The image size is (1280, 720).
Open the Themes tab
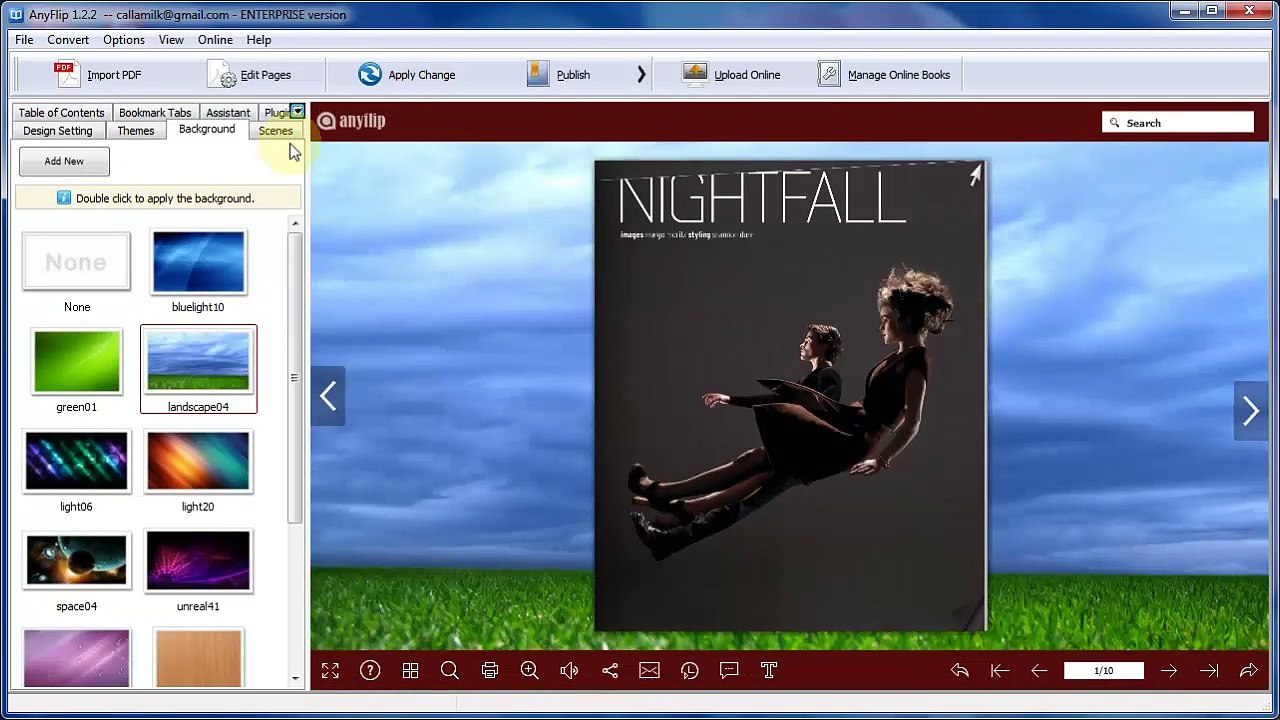tap(136, 131)
